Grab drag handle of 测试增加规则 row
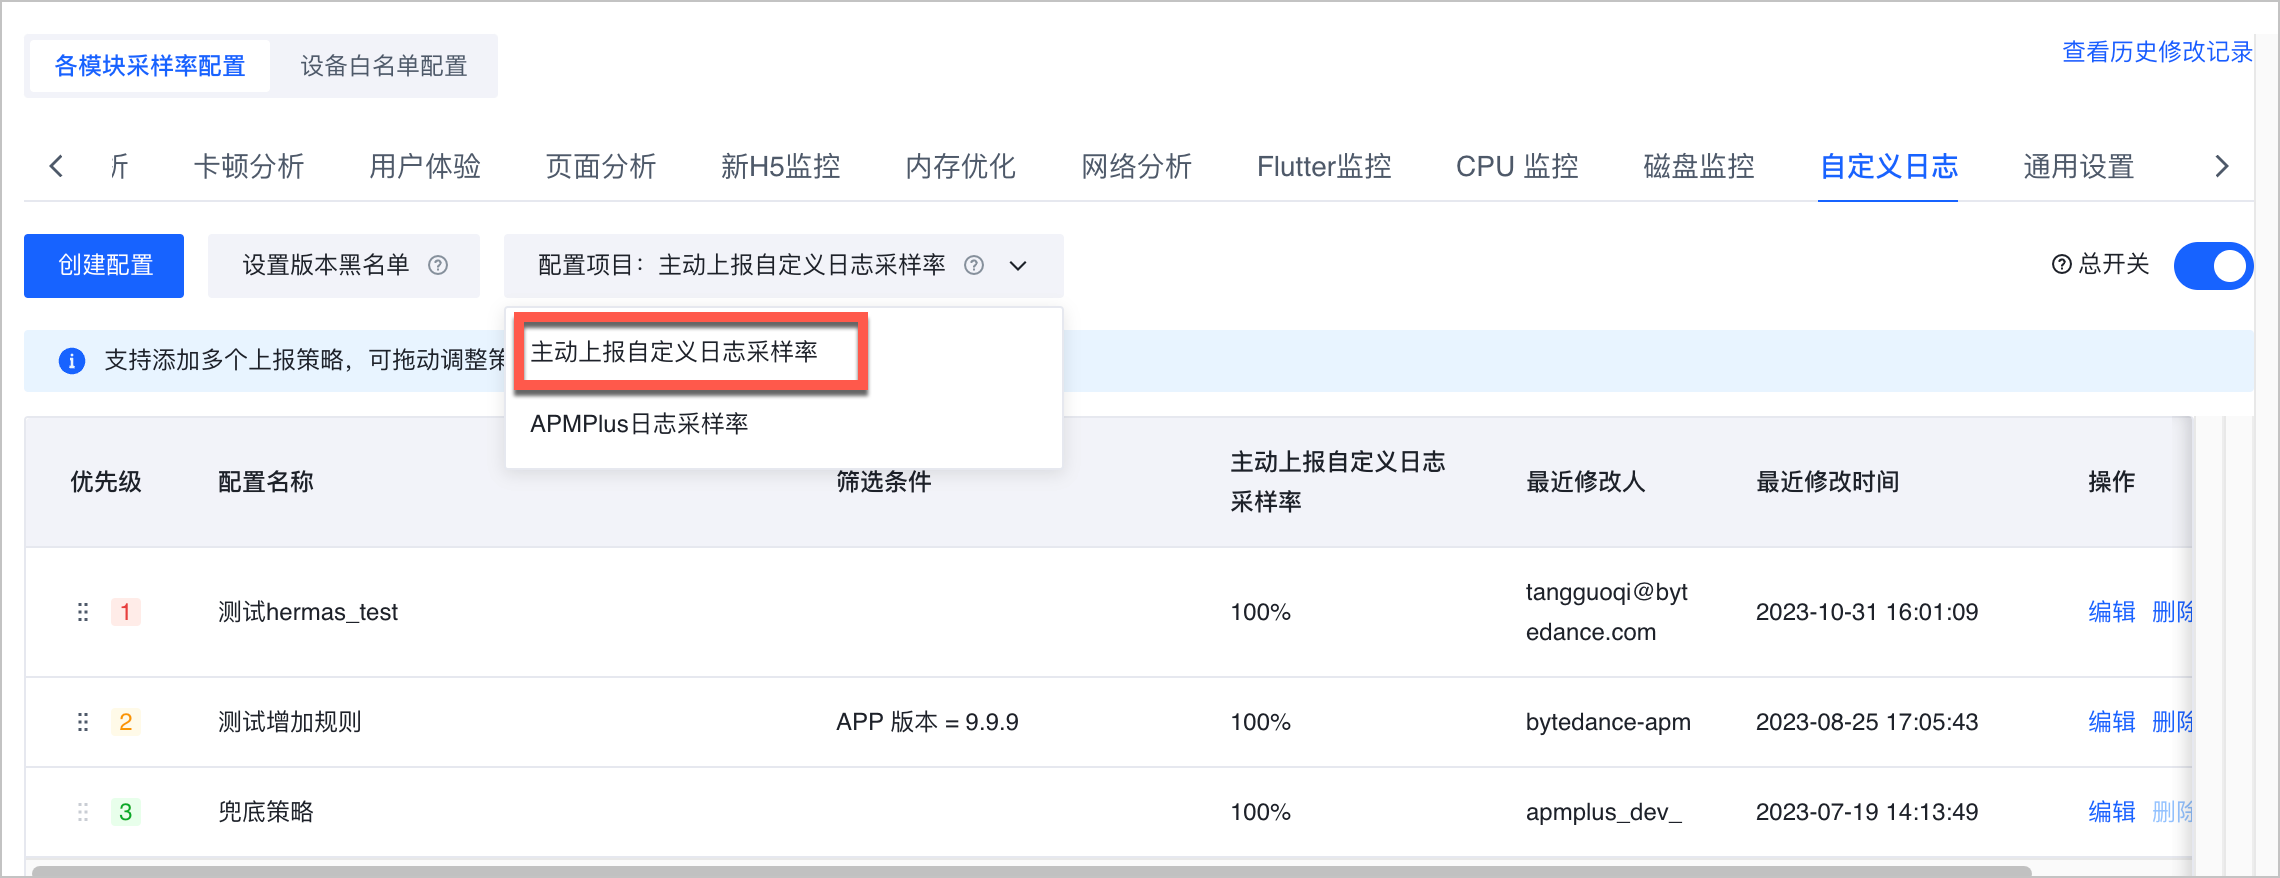 click(x=83, y=722)
